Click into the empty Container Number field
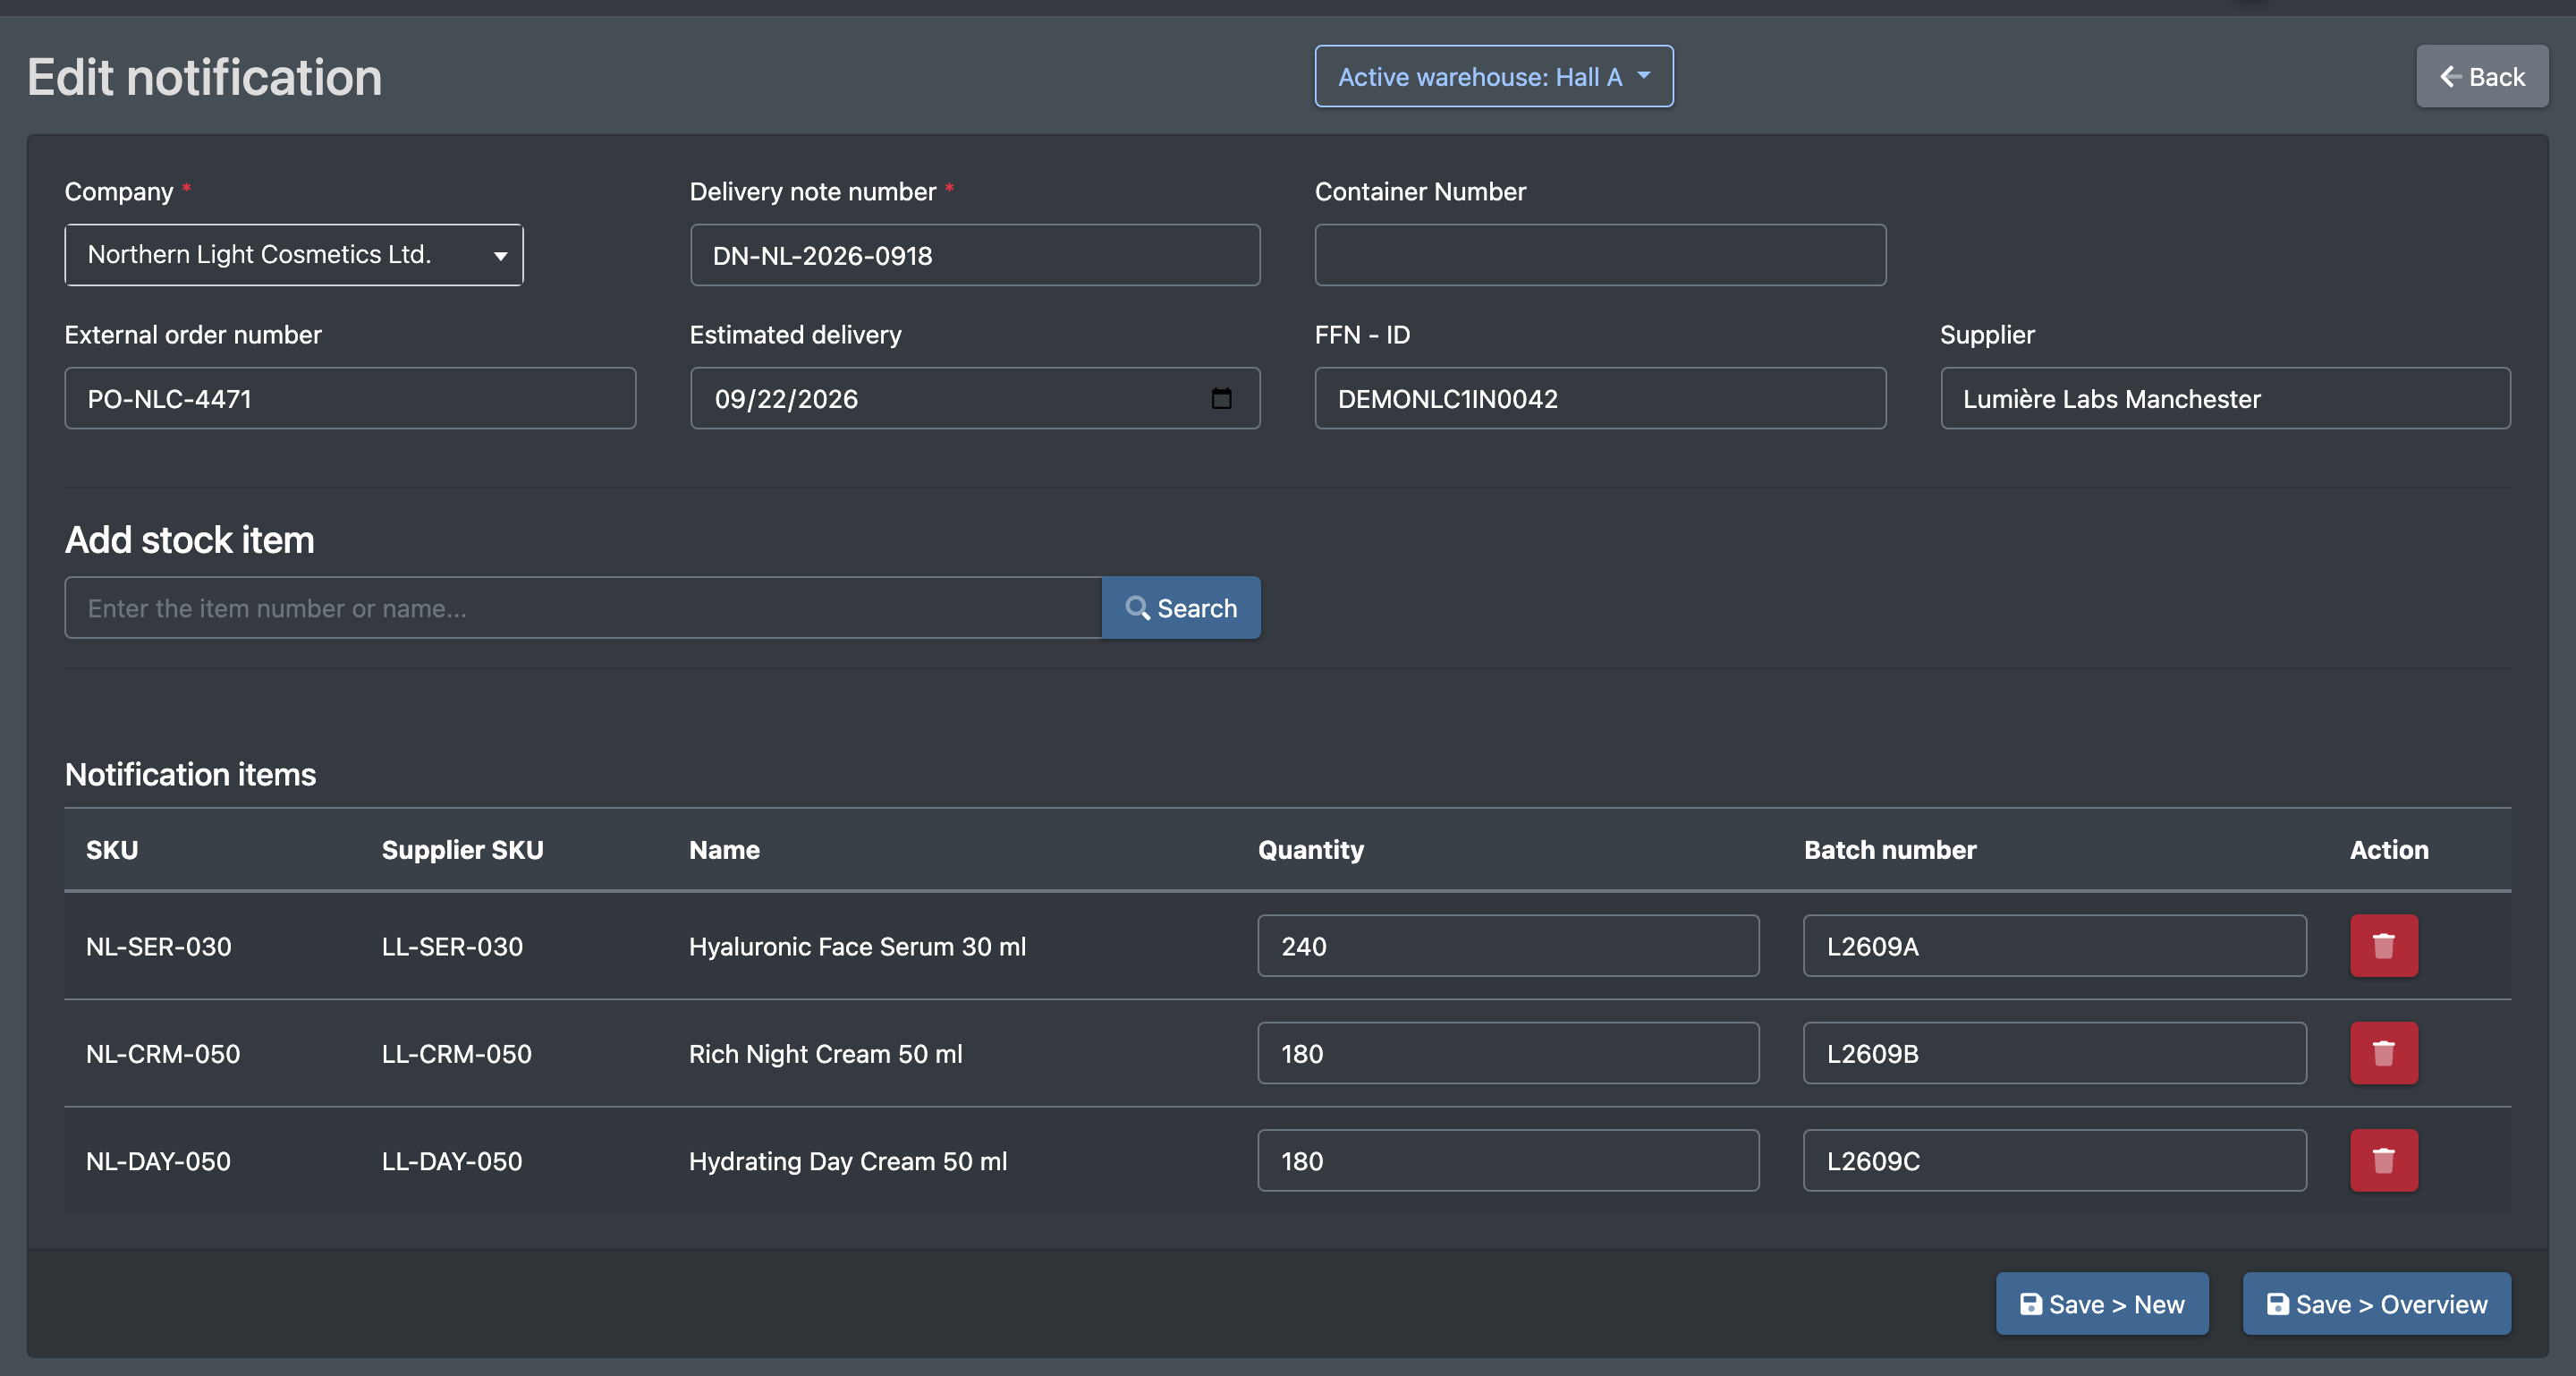The width and height of the screenshot is (2576, 1376). pyautogui.click(x=1600, y=255)
